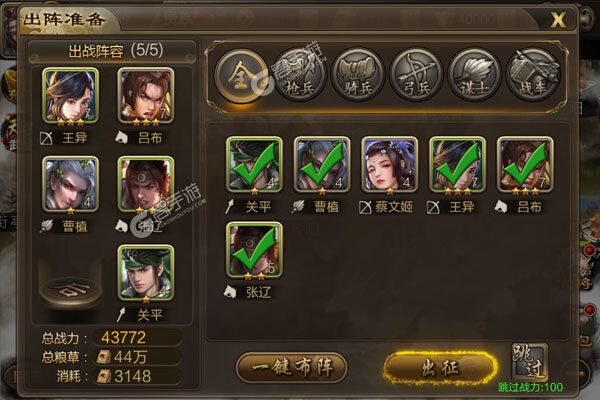Filter heroes by 战车 chariots
The image size is (600, 400).
[533, 75]
